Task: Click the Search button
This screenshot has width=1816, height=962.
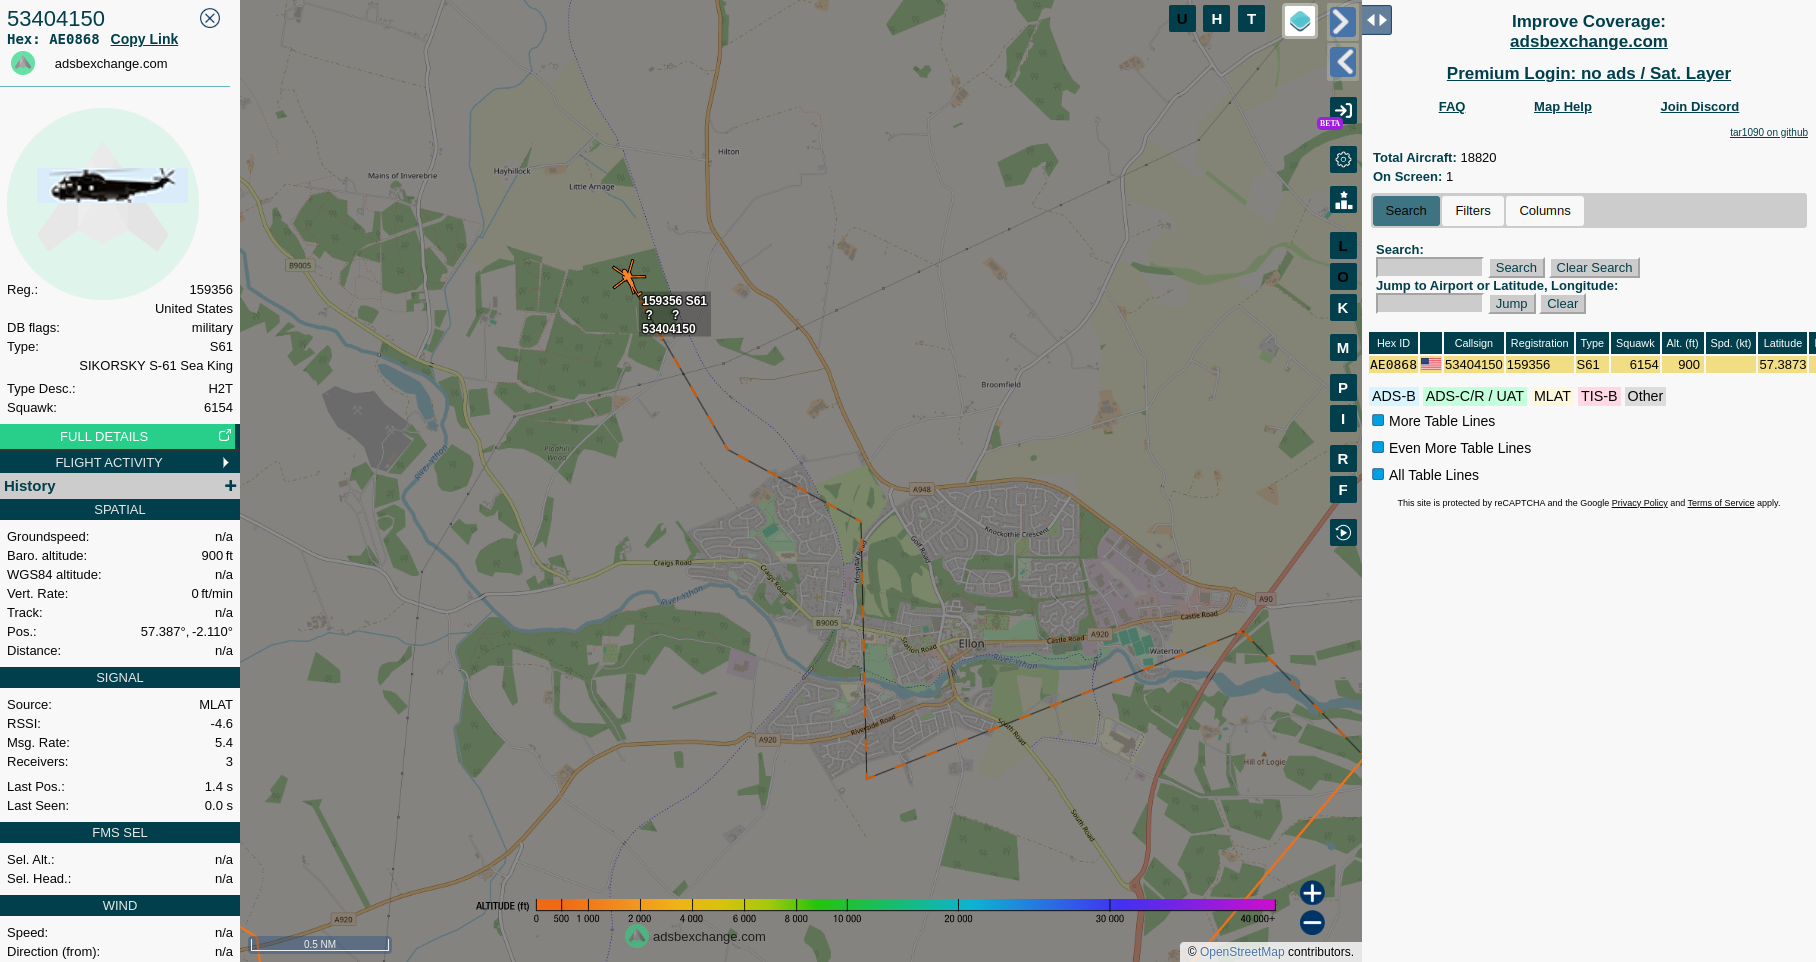Action: click(x=1516, y=268)
